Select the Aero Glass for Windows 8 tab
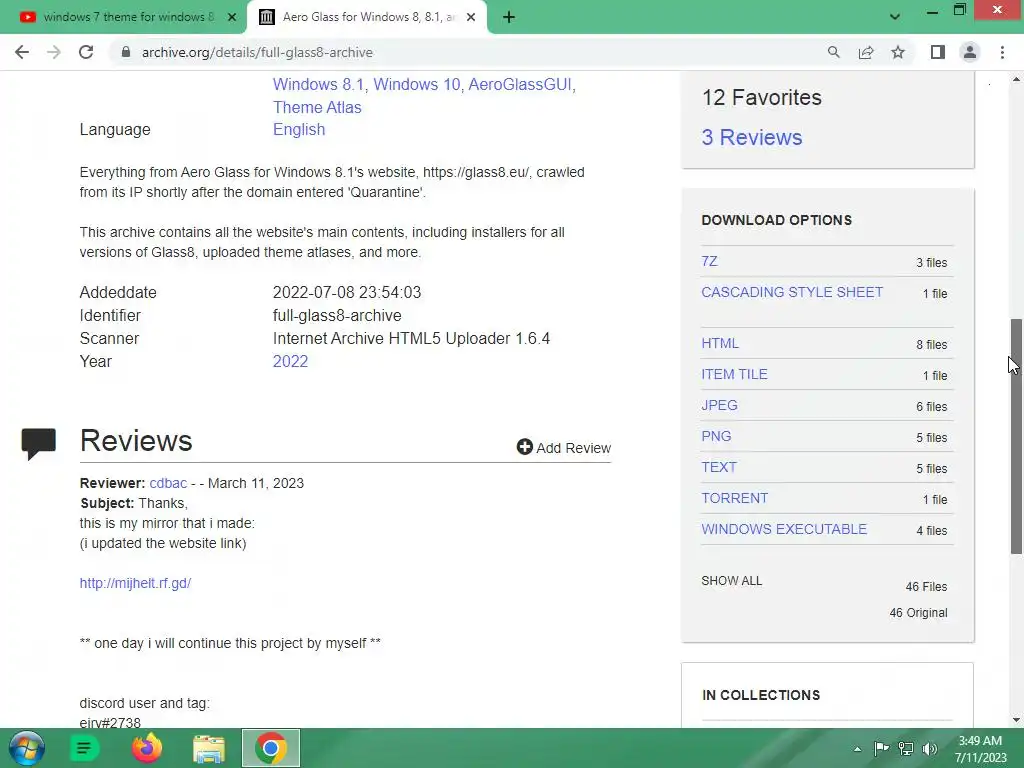Viewport: 1024px width, 768px height. tap(366, 17)
